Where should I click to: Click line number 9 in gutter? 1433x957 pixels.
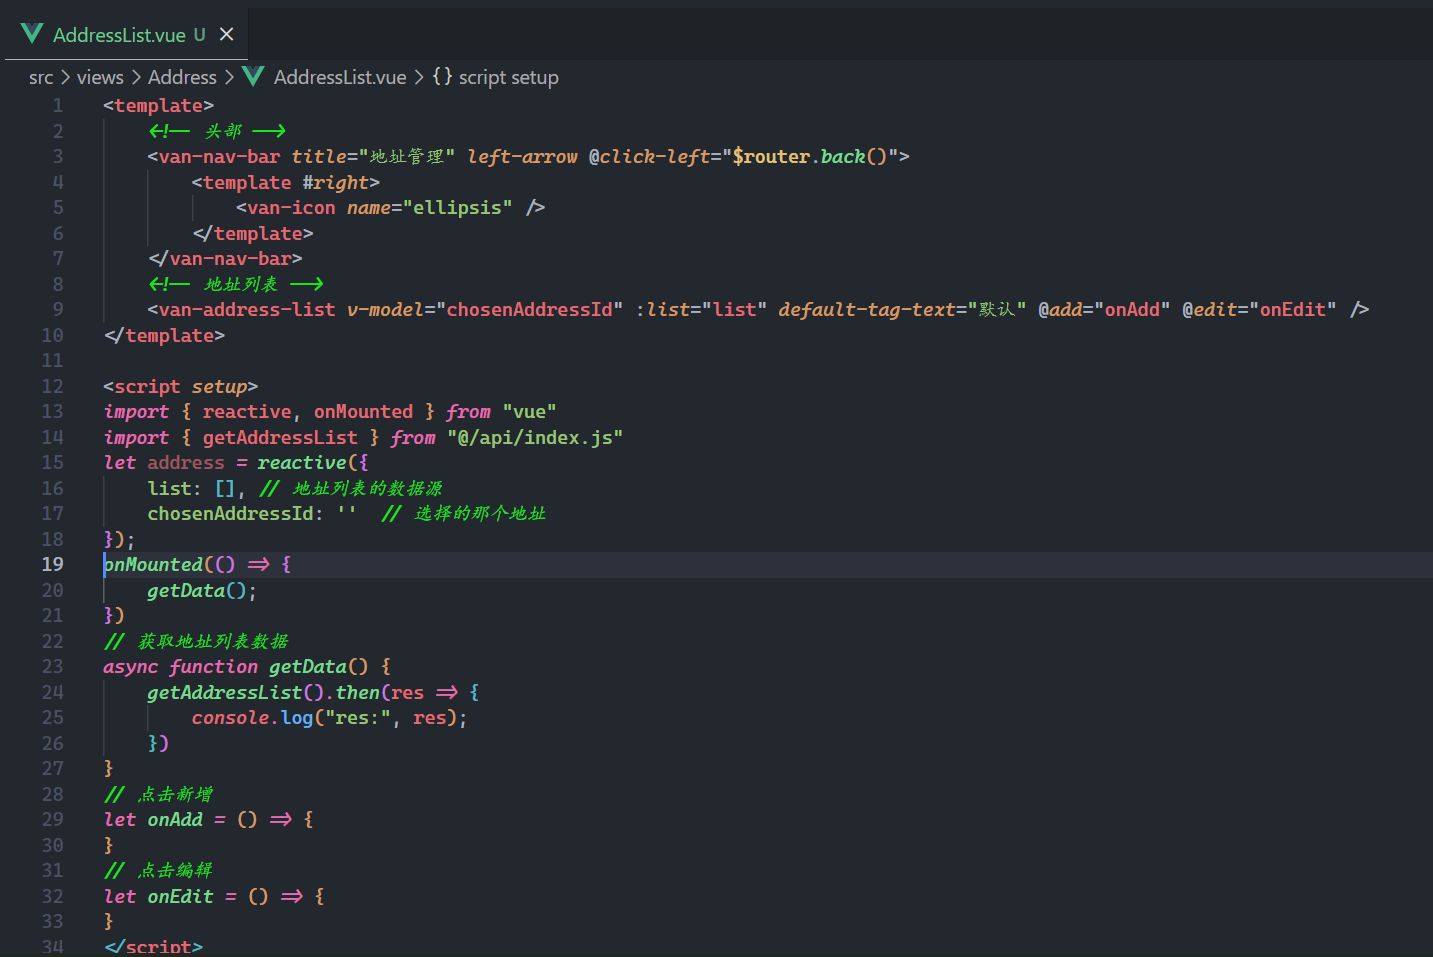58,310
